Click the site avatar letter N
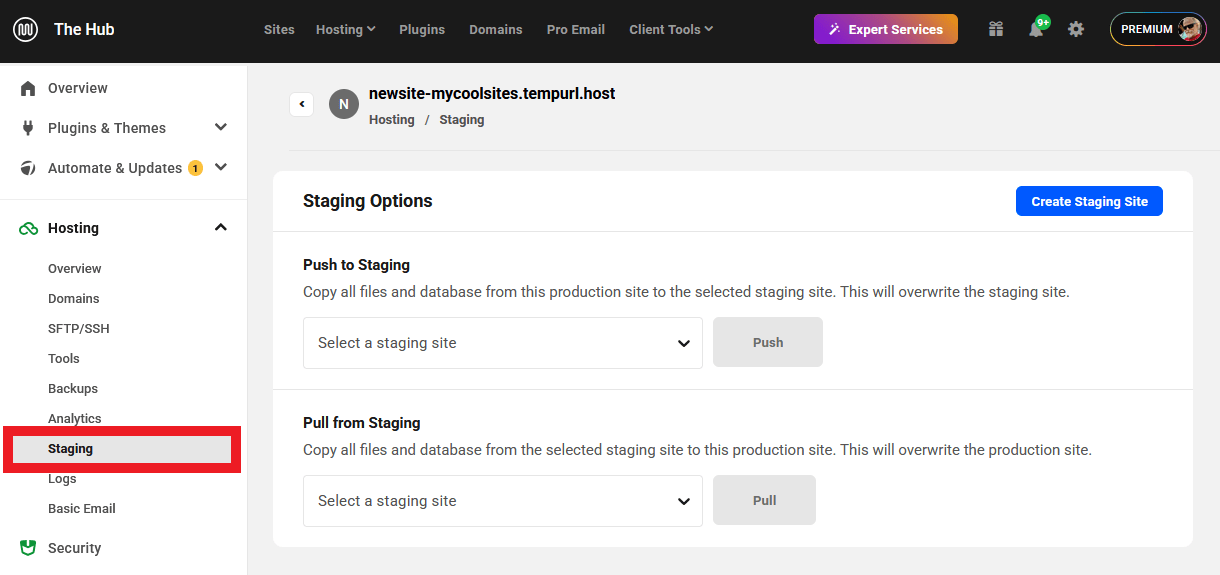The width and height of the screenshot is (1220, 575). click(344, 104)
